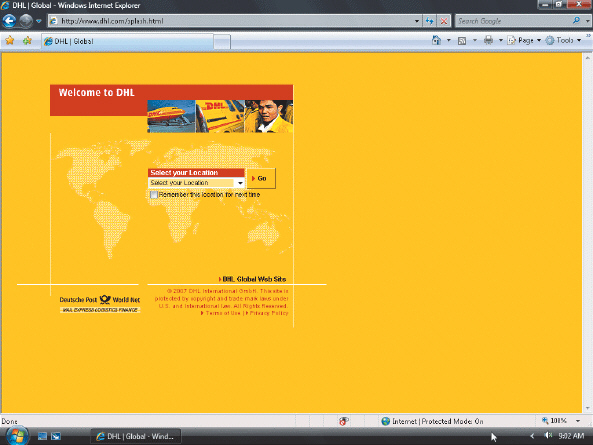Screen dimensions: 593x445
Task: Click DHL | Global taskbar window button
Action: [x=136, y=436]
